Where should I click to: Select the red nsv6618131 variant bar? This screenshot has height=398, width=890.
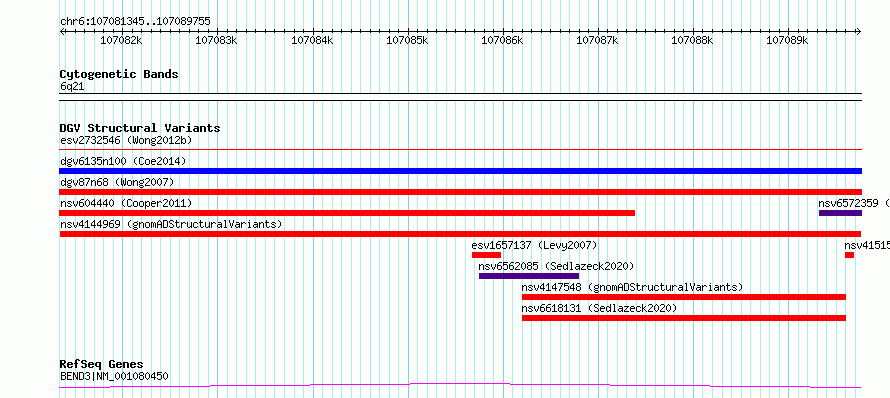coord(684,318)
